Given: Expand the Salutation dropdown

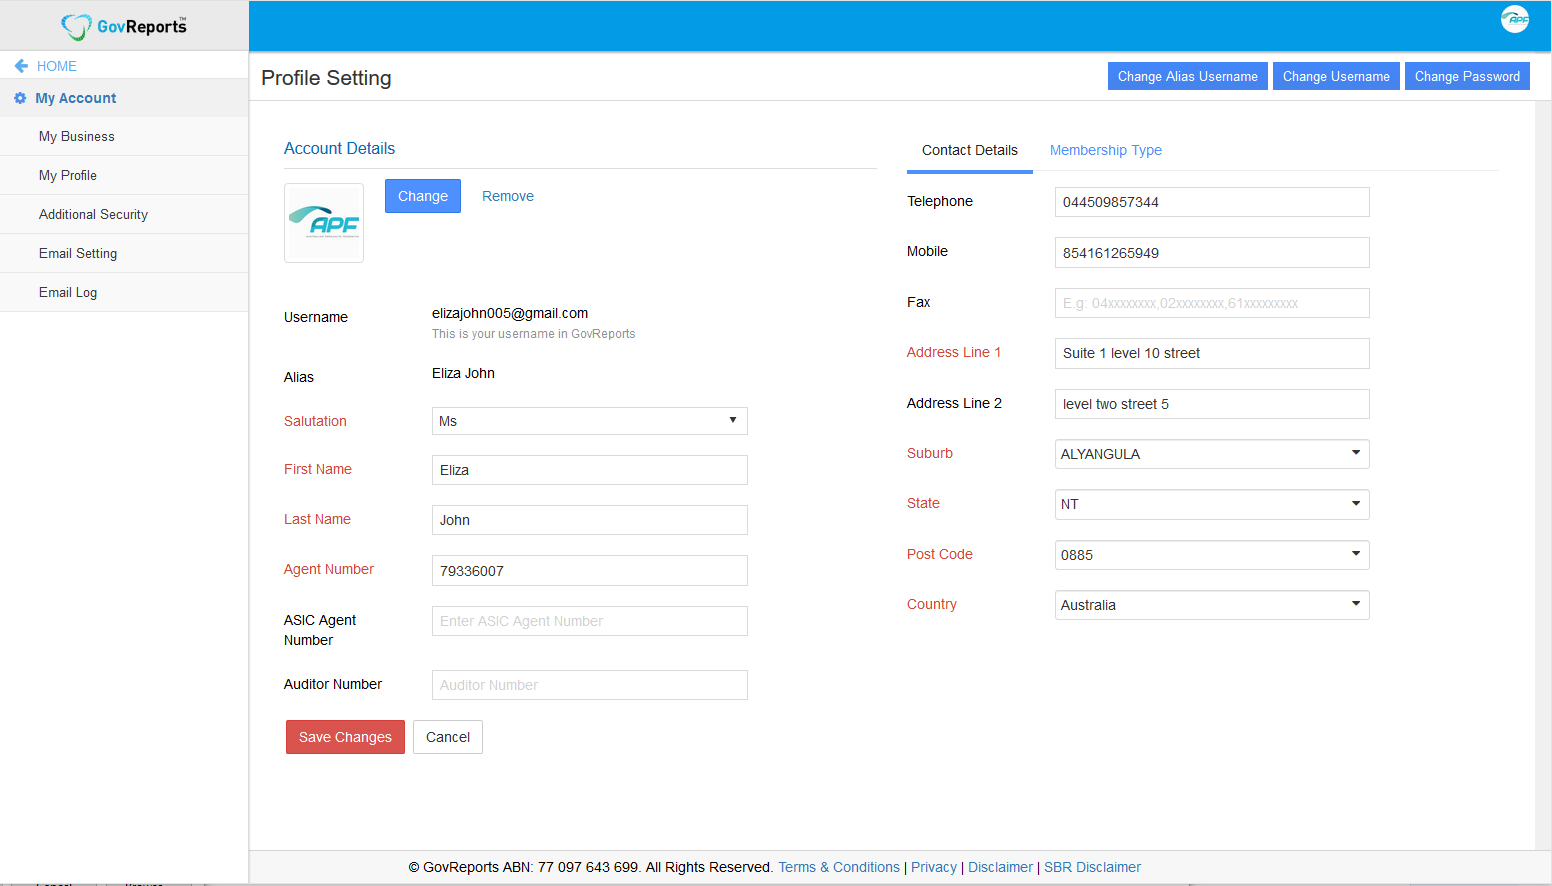Looking at the screenshot, I should [x=589, y=421].
